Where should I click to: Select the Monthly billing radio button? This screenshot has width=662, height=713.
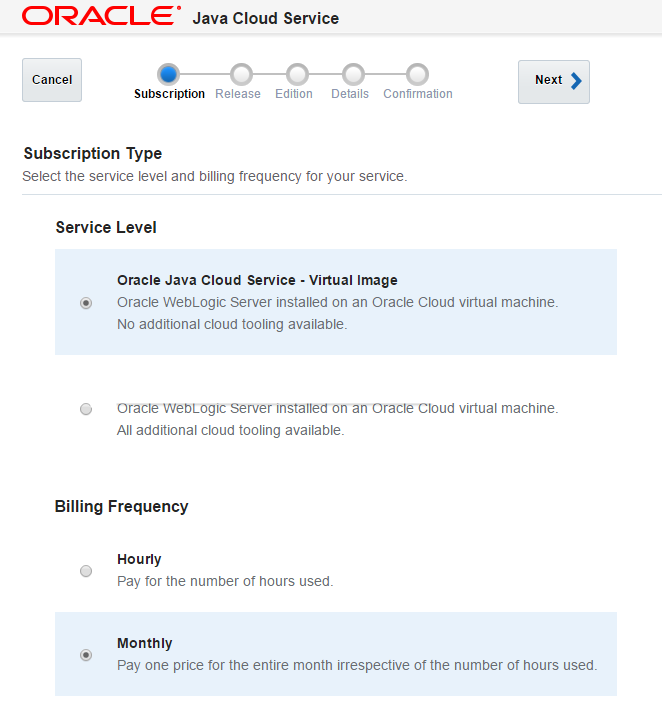(86, 655)
